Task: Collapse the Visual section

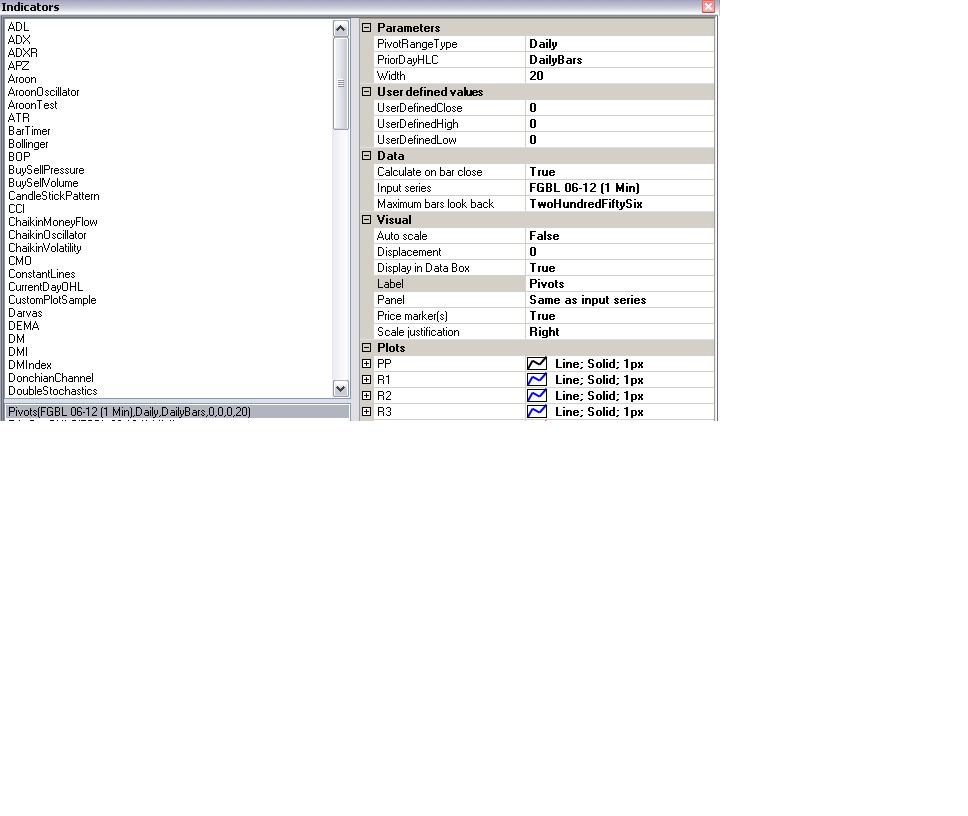Action: [x=367, y=220]
